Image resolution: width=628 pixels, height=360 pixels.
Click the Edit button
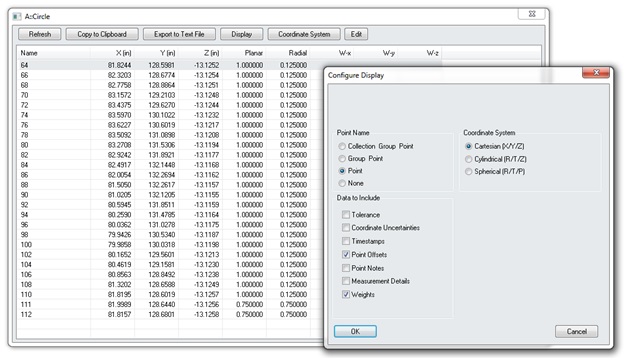coord(356,34)
